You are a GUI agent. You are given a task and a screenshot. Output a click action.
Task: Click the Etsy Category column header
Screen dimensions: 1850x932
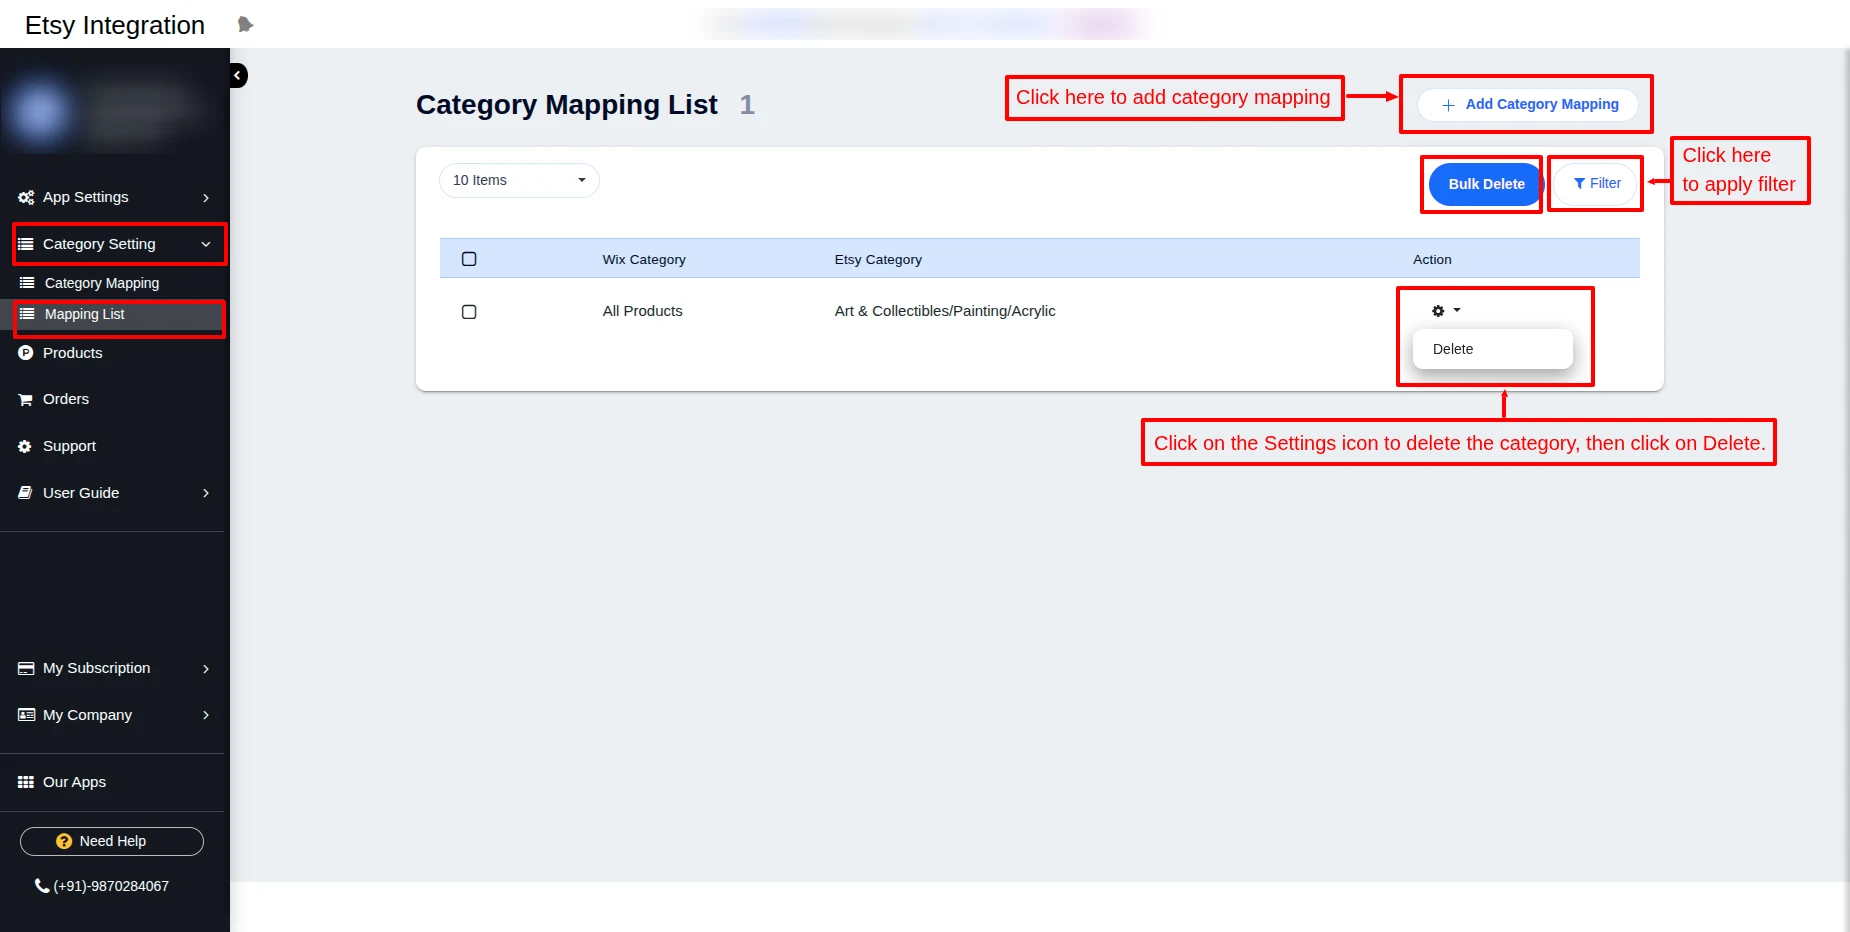click(878, 260)
